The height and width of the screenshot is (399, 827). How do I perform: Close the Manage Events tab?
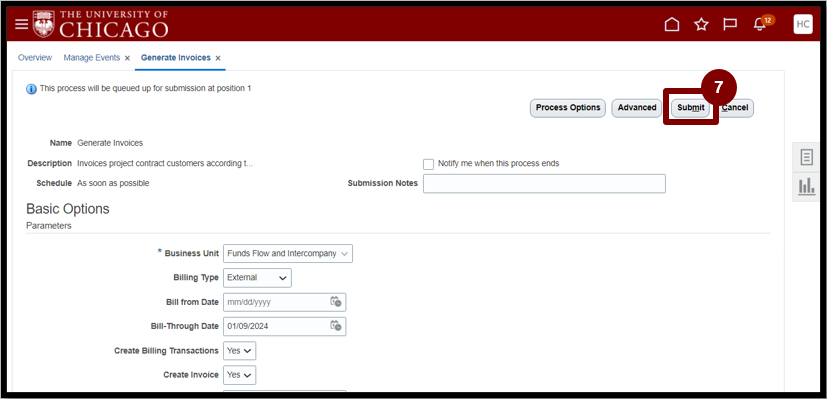pyautogui.click(x=127, y=58)
